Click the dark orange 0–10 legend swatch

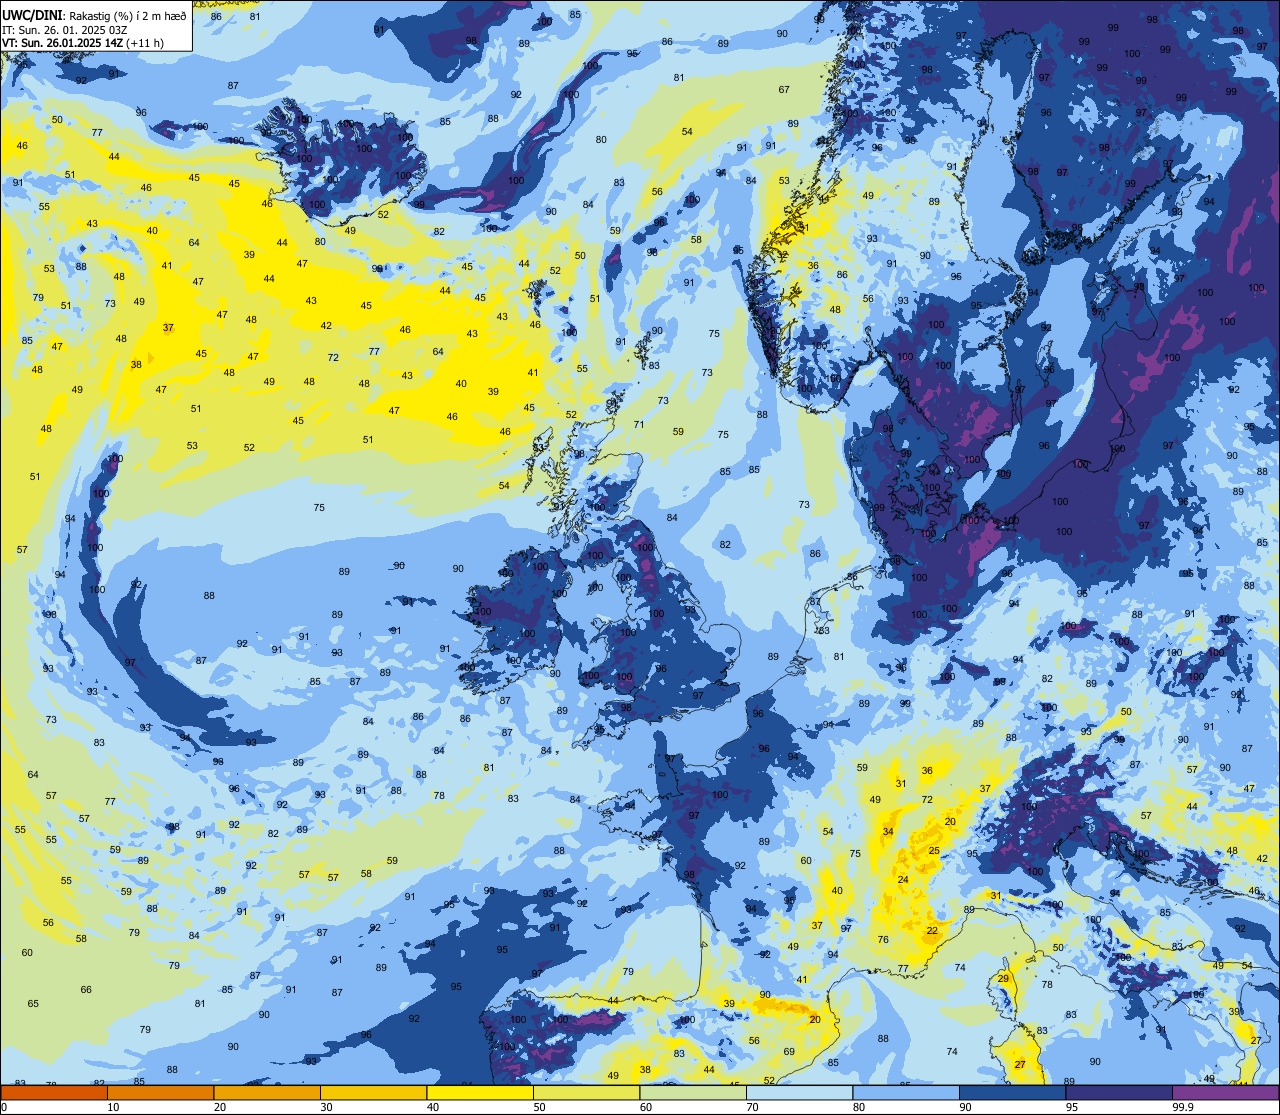pyautogui.click(x=54, y=1093)
